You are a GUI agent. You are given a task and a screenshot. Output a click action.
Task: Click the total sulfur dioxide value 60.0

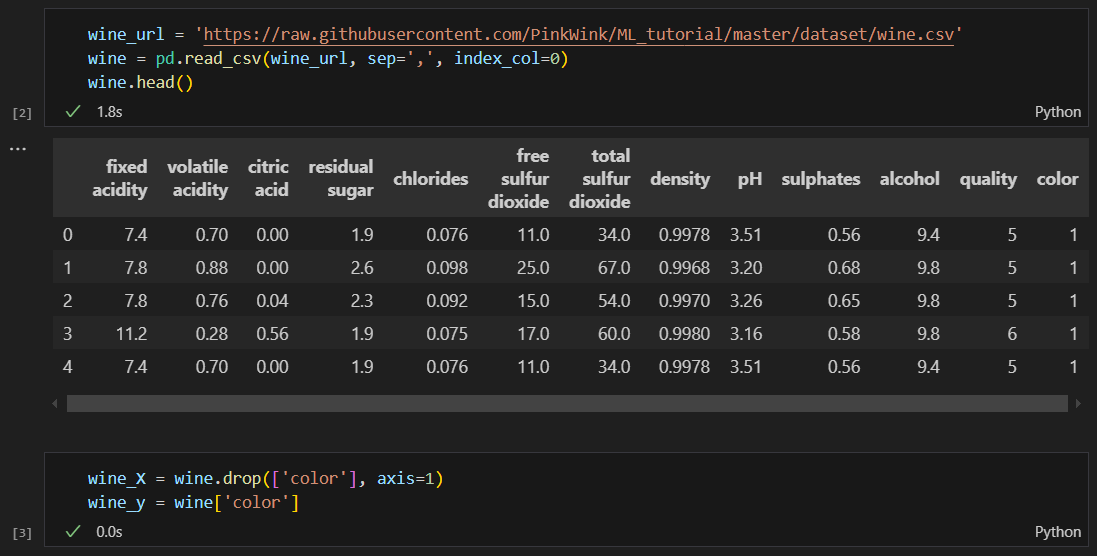[614, 334]
